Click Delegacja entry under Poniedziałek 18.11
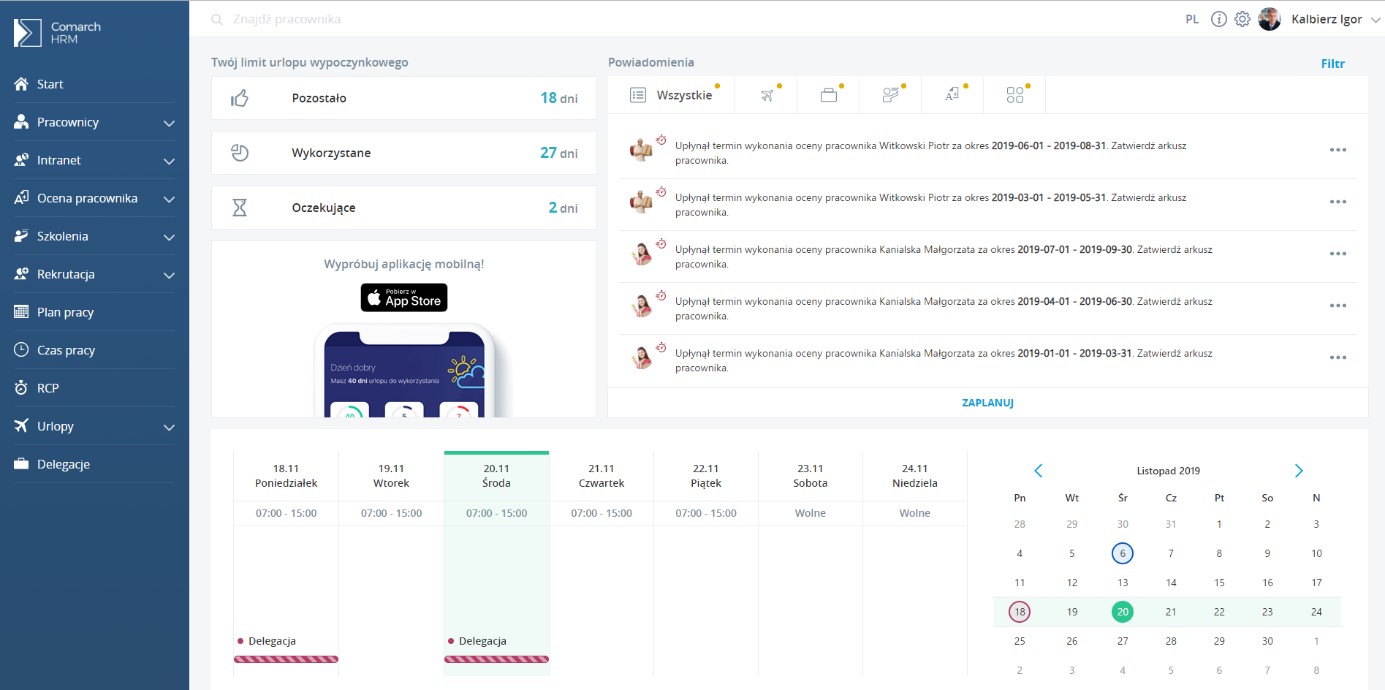 (286, 648)
